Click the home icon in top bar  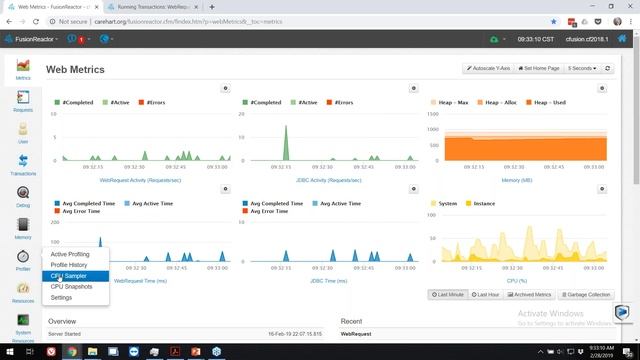[x=622, y=39]
